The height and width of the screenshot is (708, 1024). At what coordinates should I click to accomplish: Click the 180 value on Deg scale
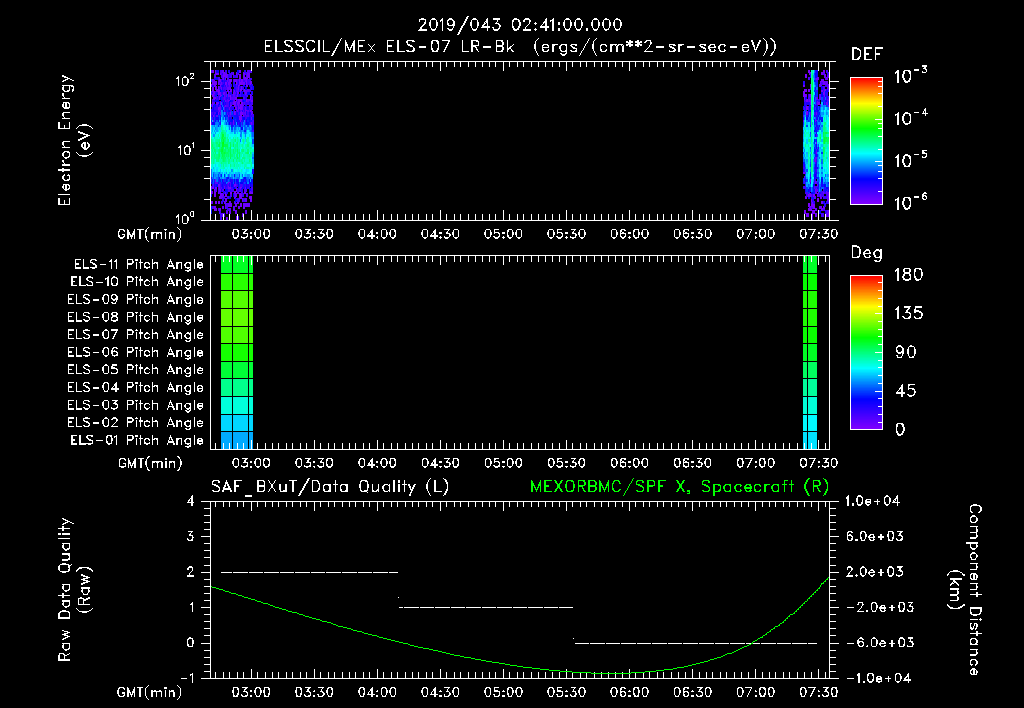tap(908, 275)
